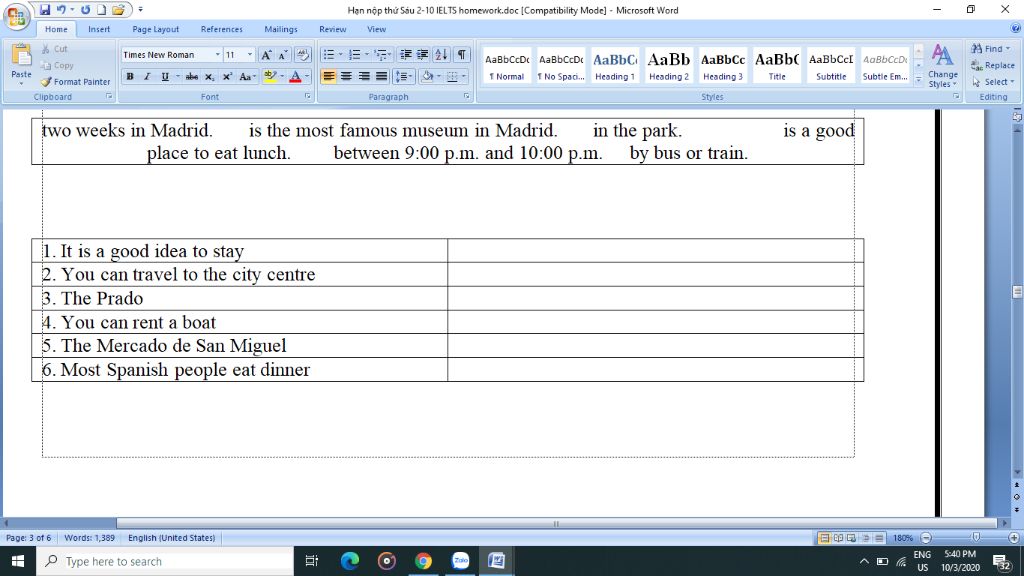Screen dimensions: 1024x576
Task: Toggle Underline formatting
Action: (x=165, y=76)
